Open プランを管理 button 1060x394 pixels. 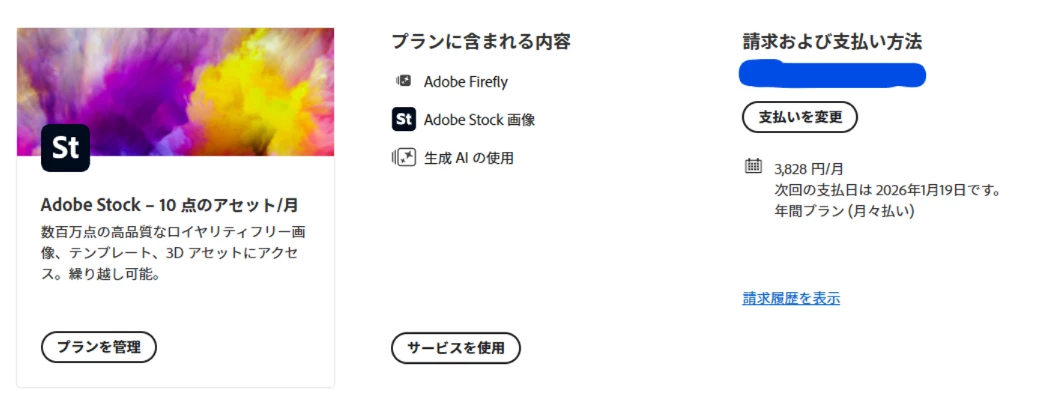[99, 347]
